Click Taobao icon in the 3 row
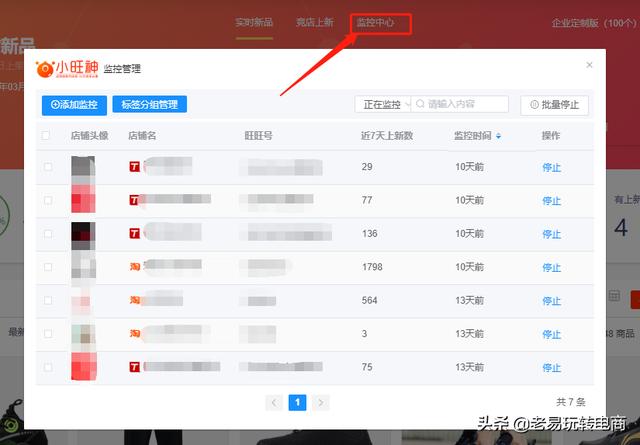The width and height of the screenshot is (640, 445). [x=135, y=334]
